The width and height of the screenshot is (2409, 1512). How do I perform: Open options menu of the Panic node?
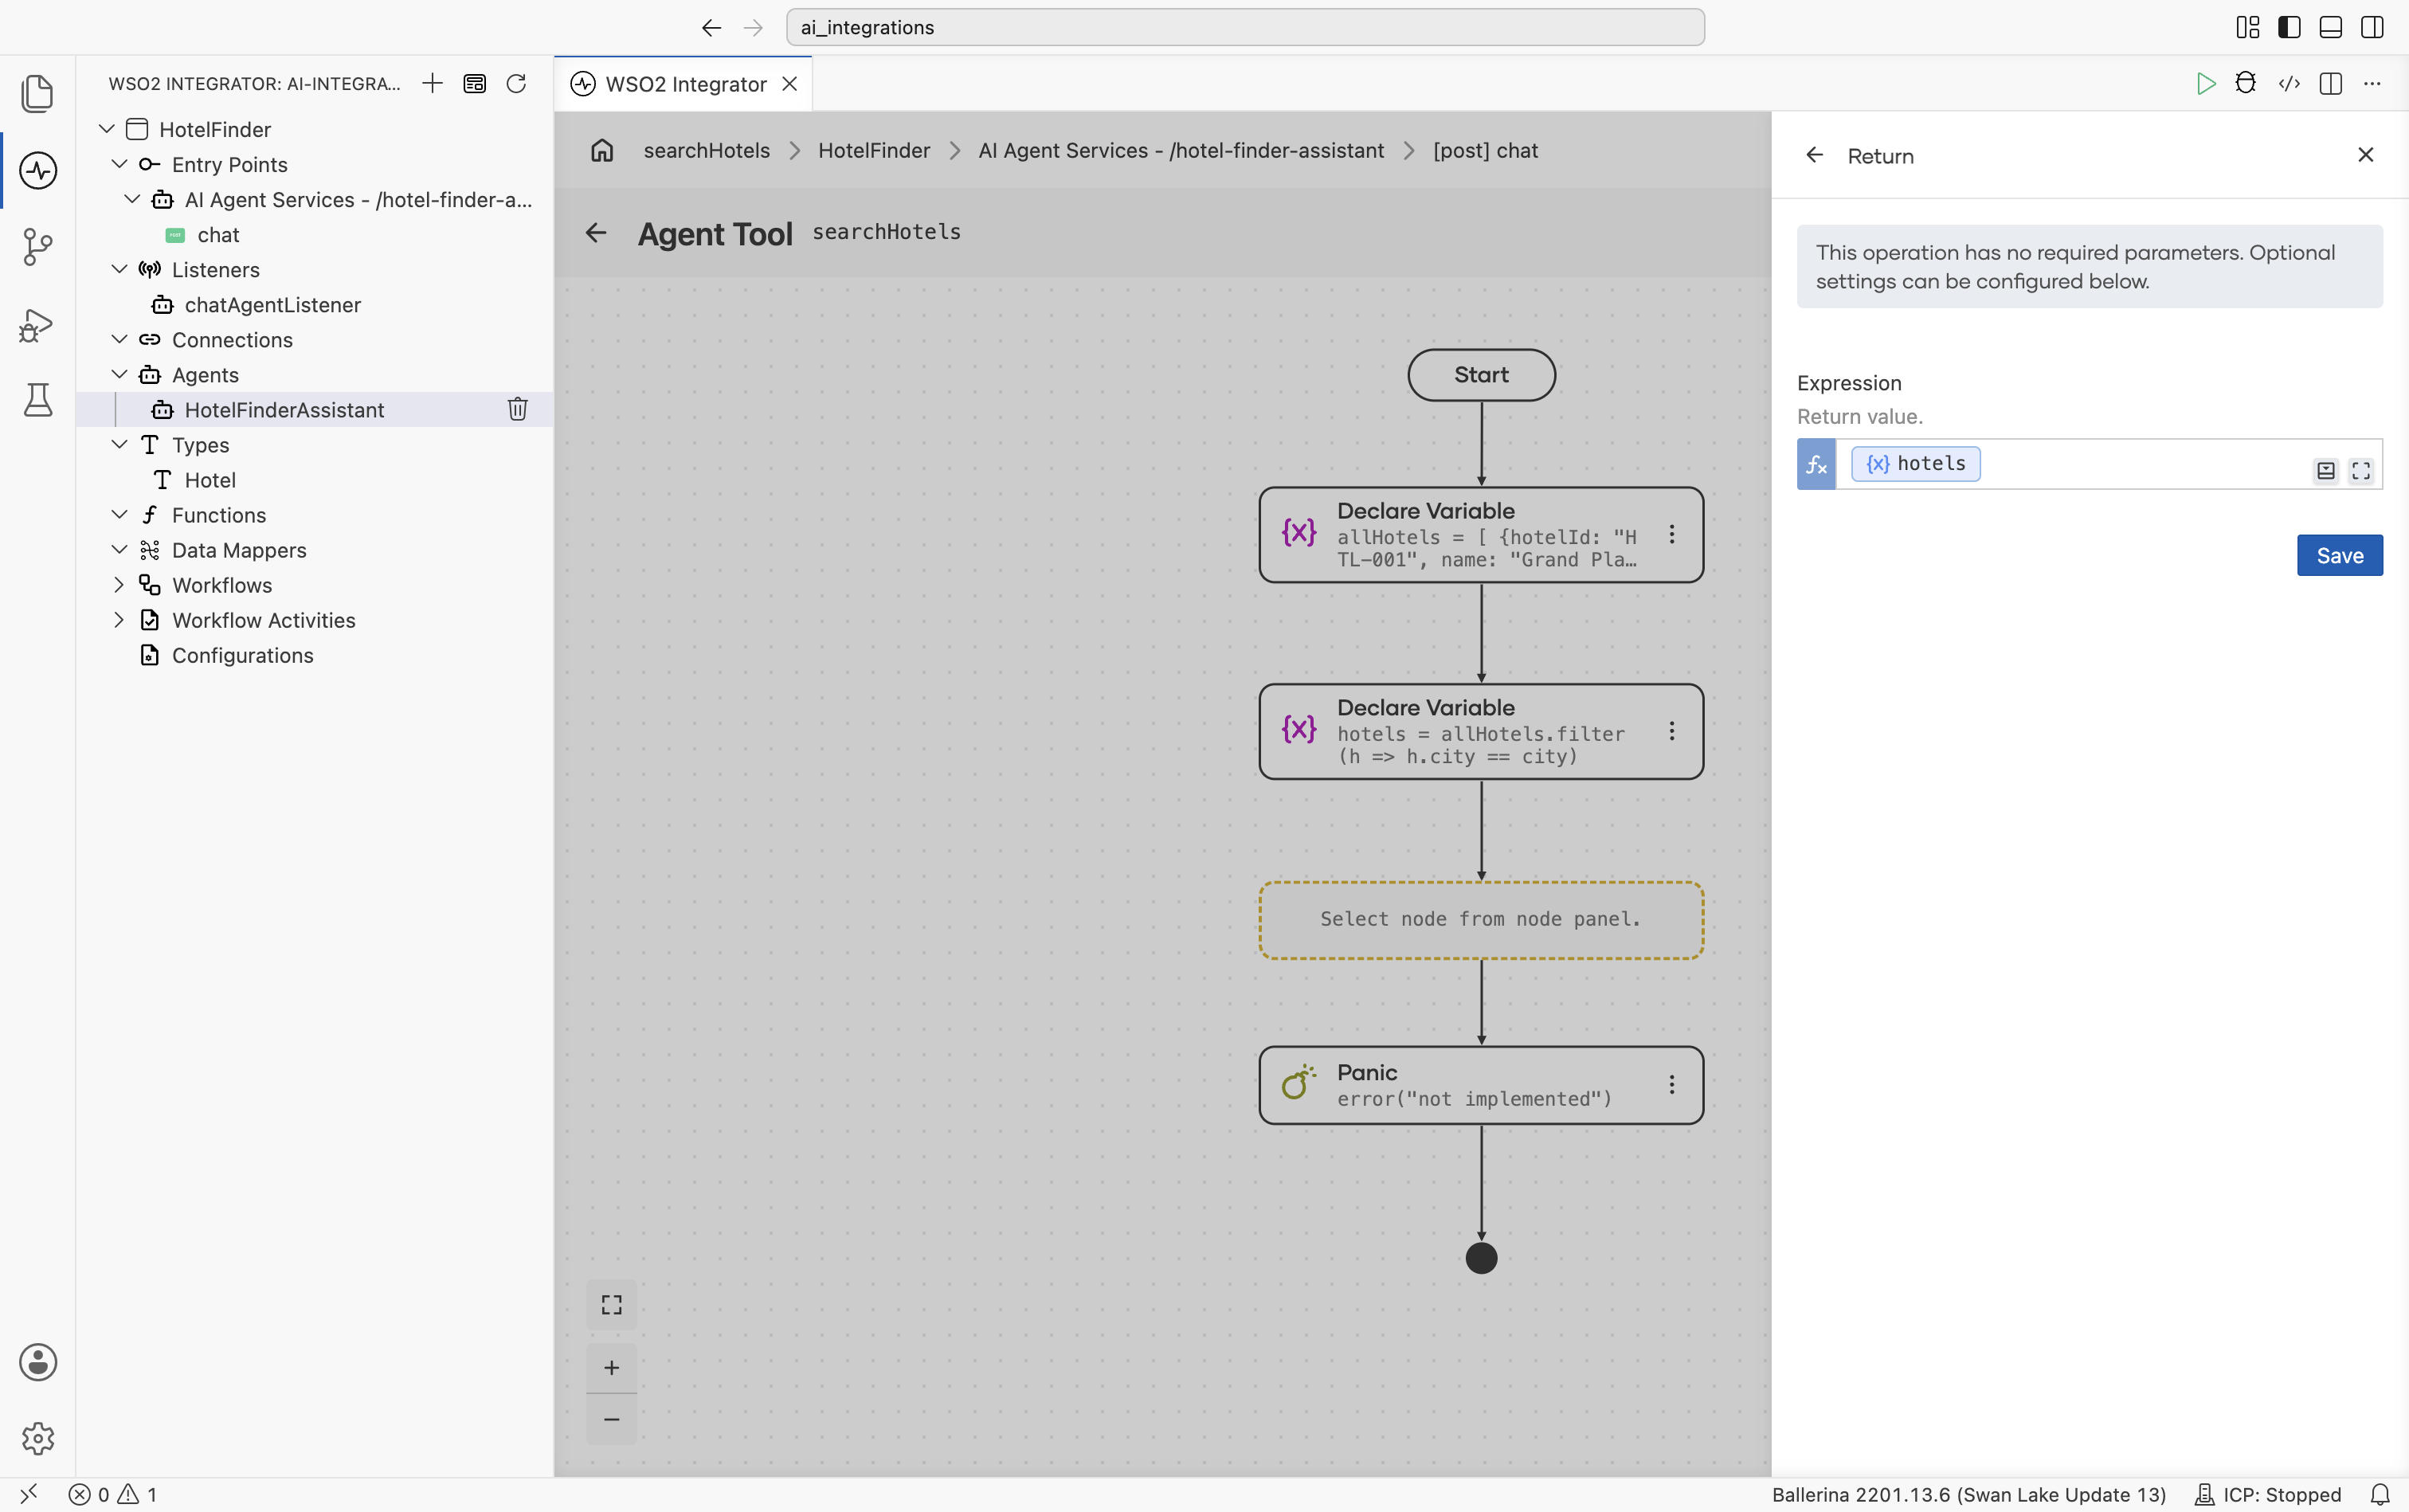(1671, 1085)
